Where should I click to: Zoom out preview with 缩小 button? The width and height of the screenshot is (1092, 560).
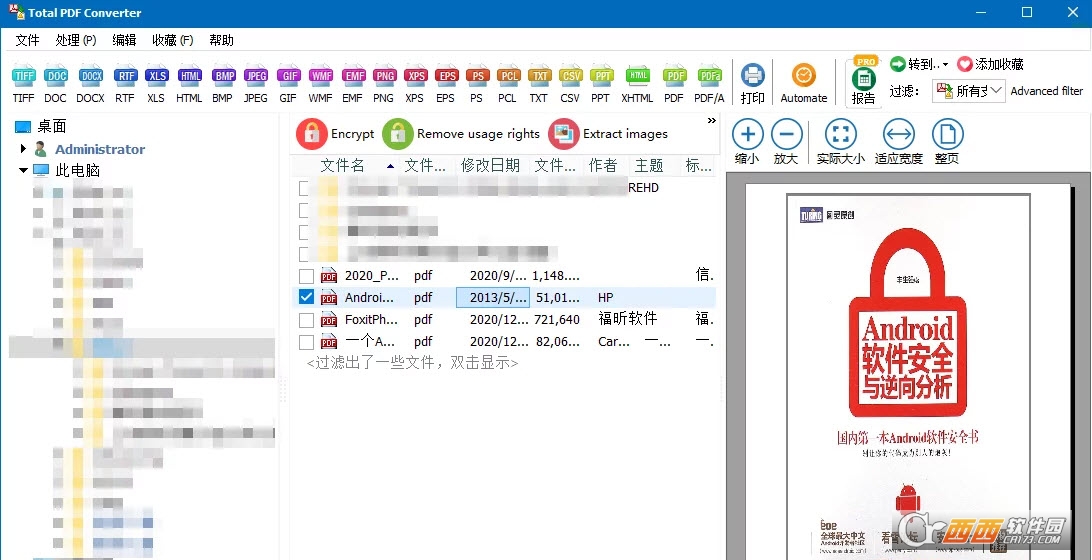click(747, 139)
